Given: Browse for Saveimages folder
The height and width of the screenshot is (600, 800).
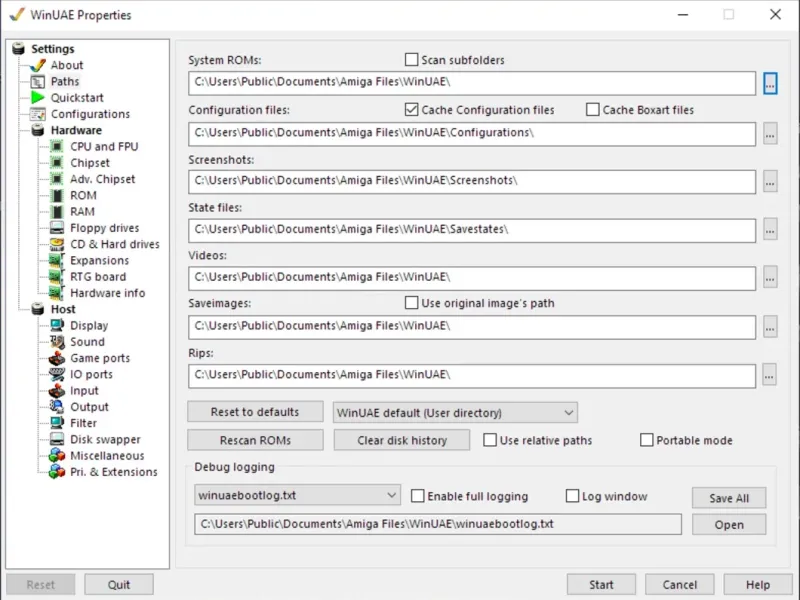Looking at the screenshot, I should tap(770, 327).
